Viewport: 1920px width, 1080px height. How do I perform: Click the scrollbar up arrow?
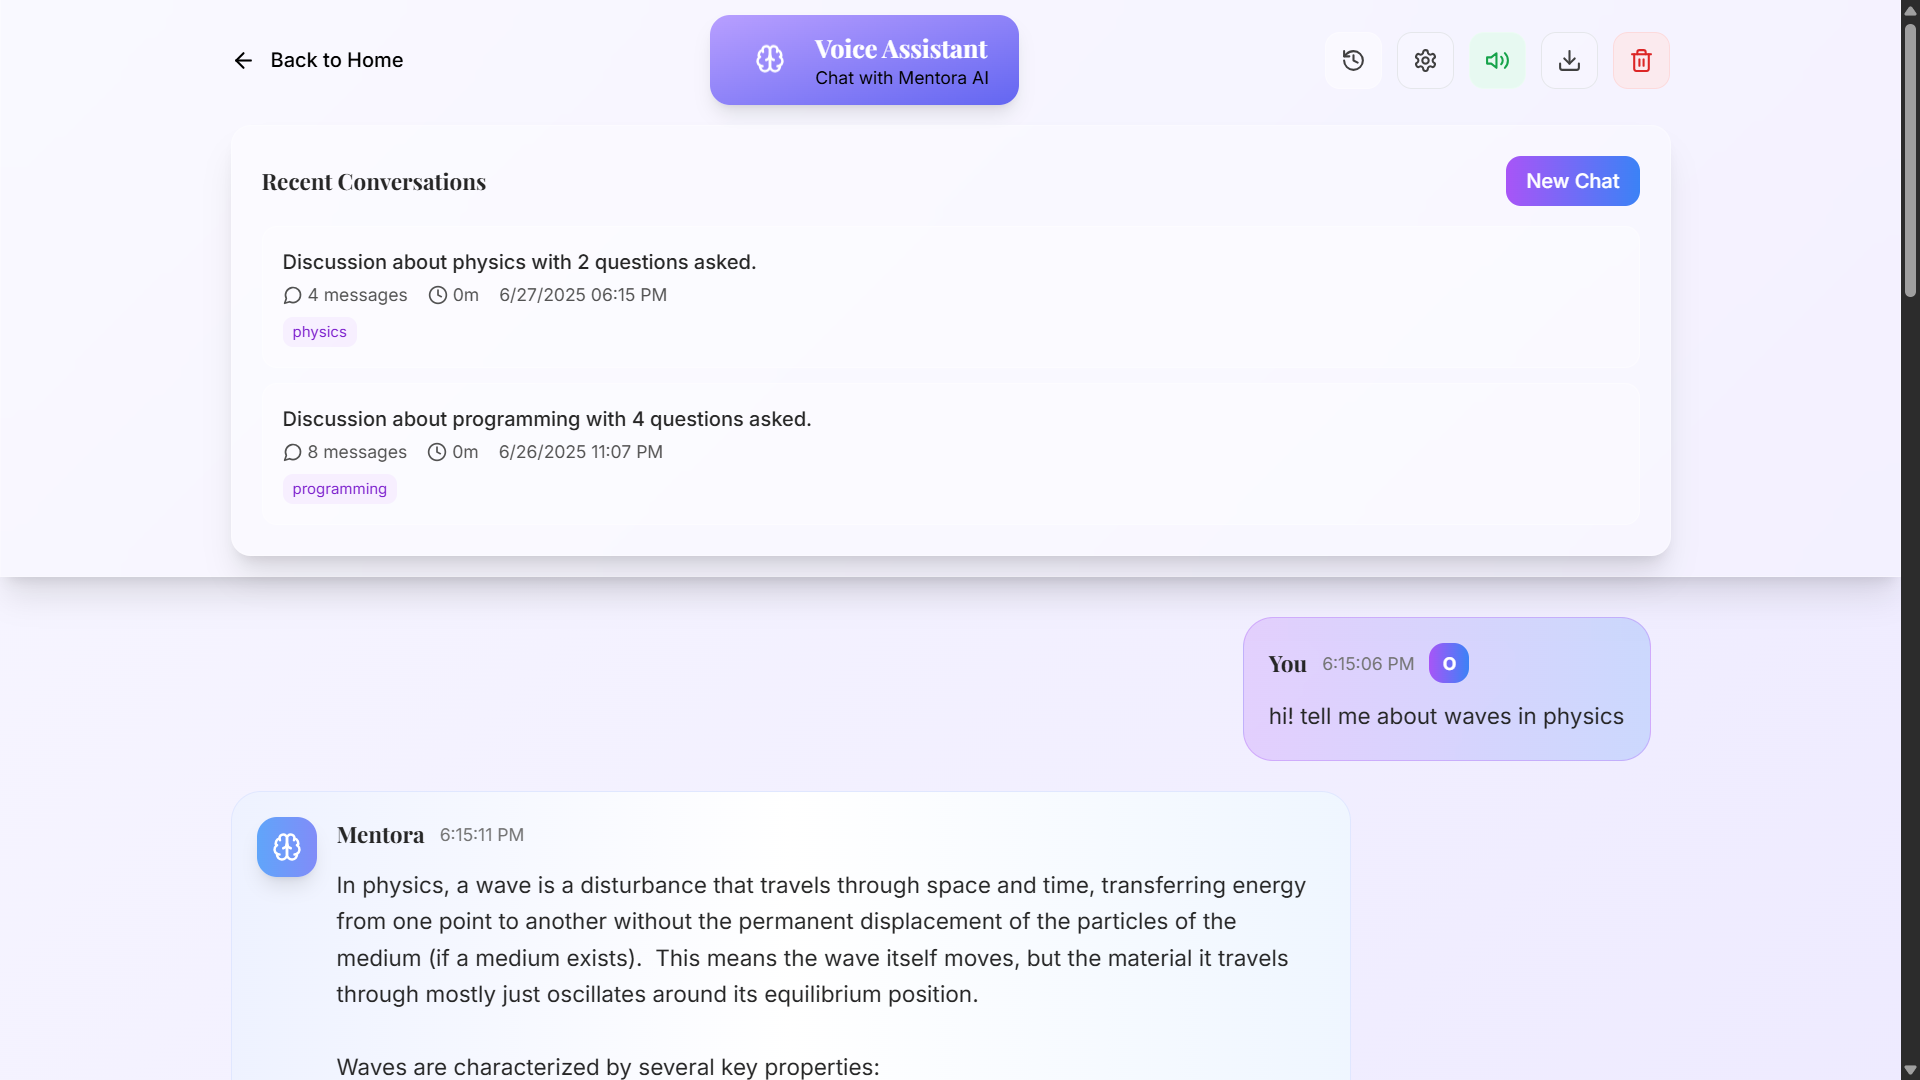pos(1908,10)
